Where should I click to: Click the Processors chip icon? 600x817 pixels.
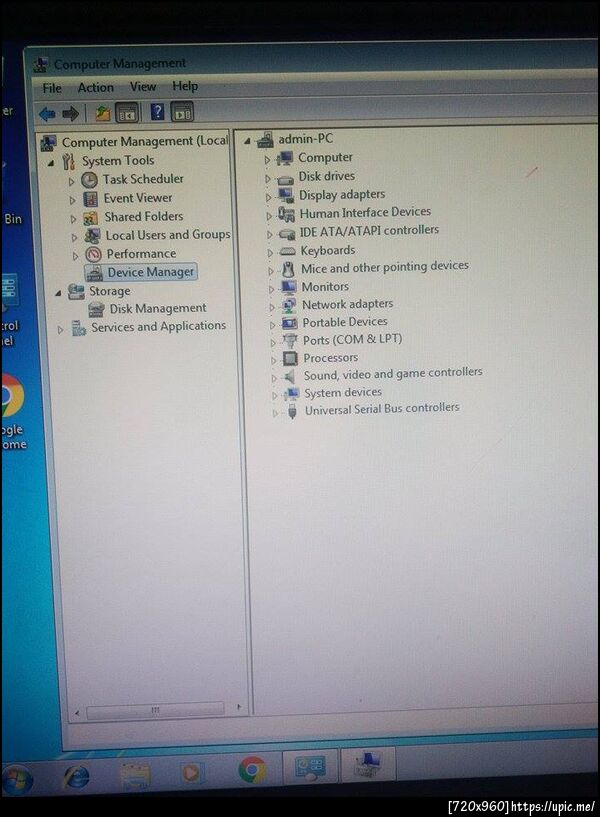tap(290, 358)
